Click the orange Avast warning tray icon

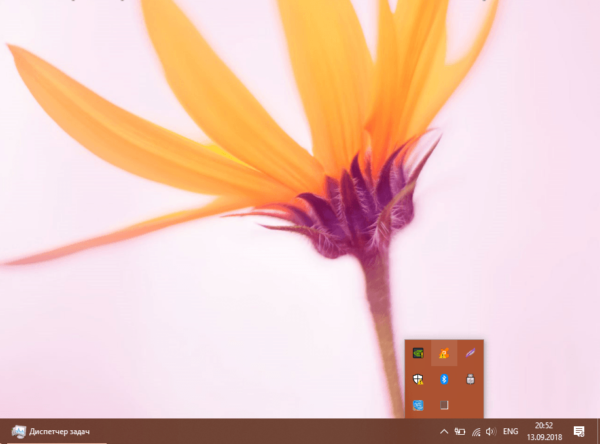(x=444, y=353)
